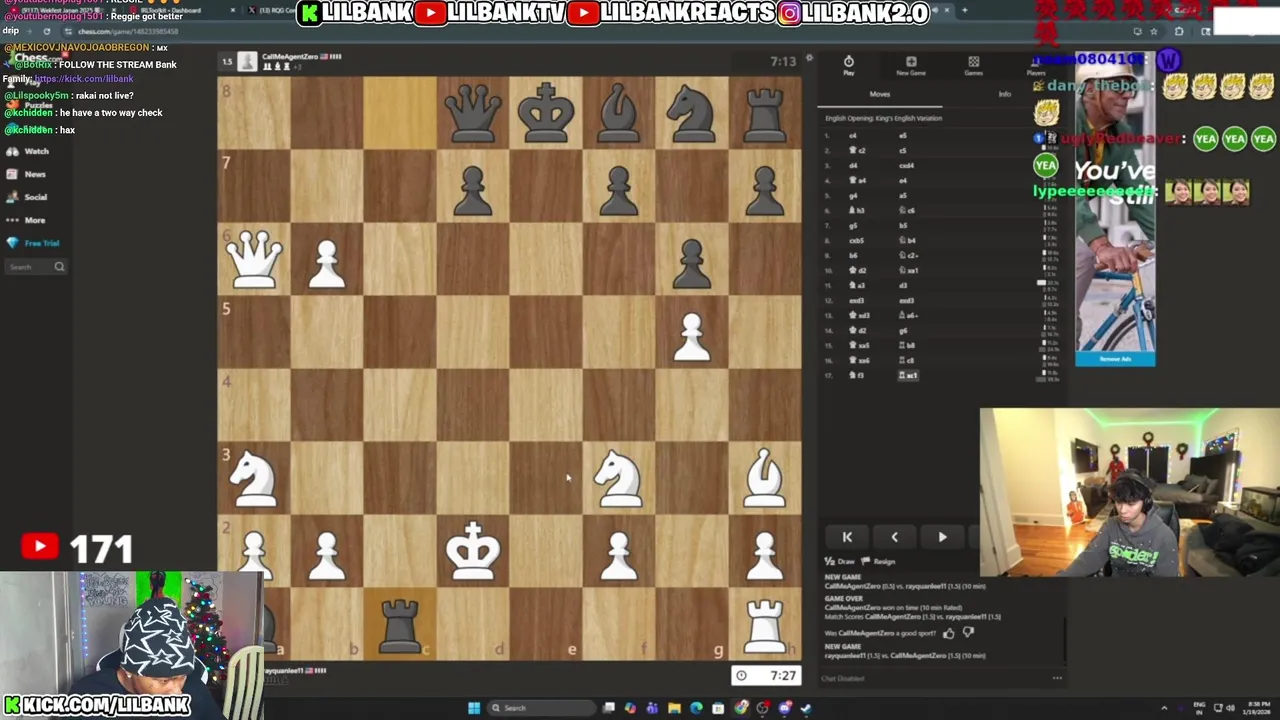
Task: Select the black queen on d8
Action: point(473,113)
